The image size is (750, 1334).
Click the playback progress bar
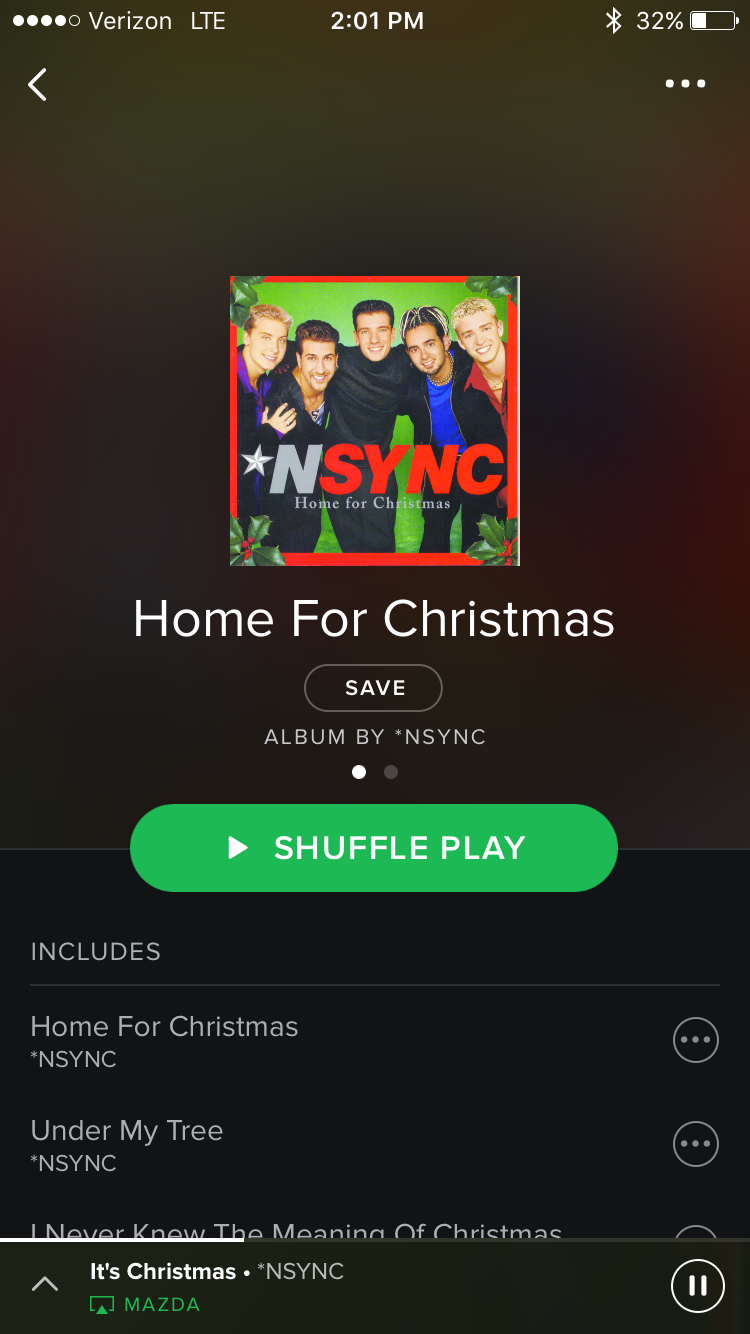tap(375, 1240)
